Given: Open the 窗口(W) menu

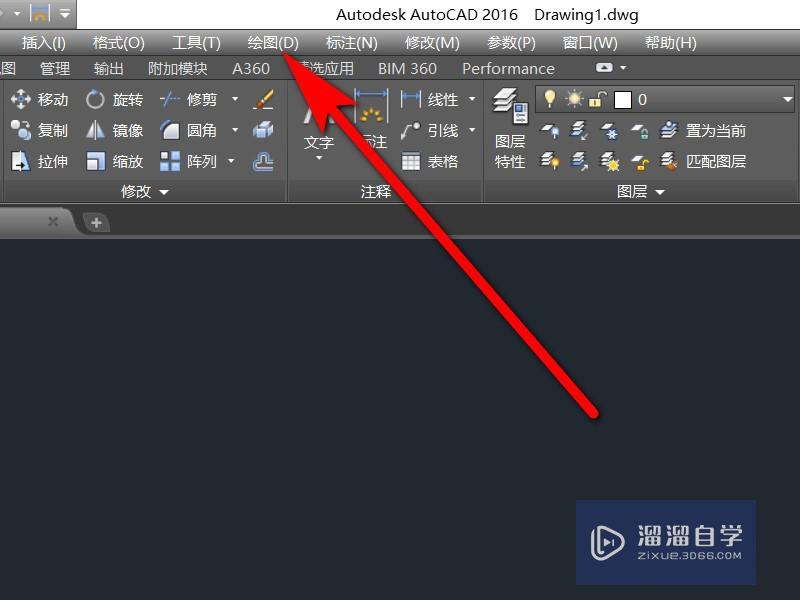Looking at the screenshot, I should 590,43.
